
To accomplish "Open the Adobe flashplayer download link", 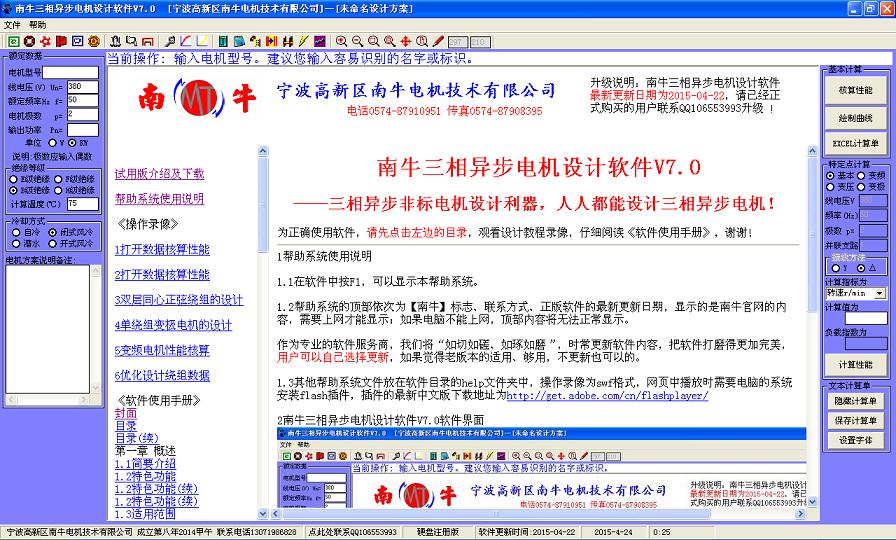I will point(607,395).
